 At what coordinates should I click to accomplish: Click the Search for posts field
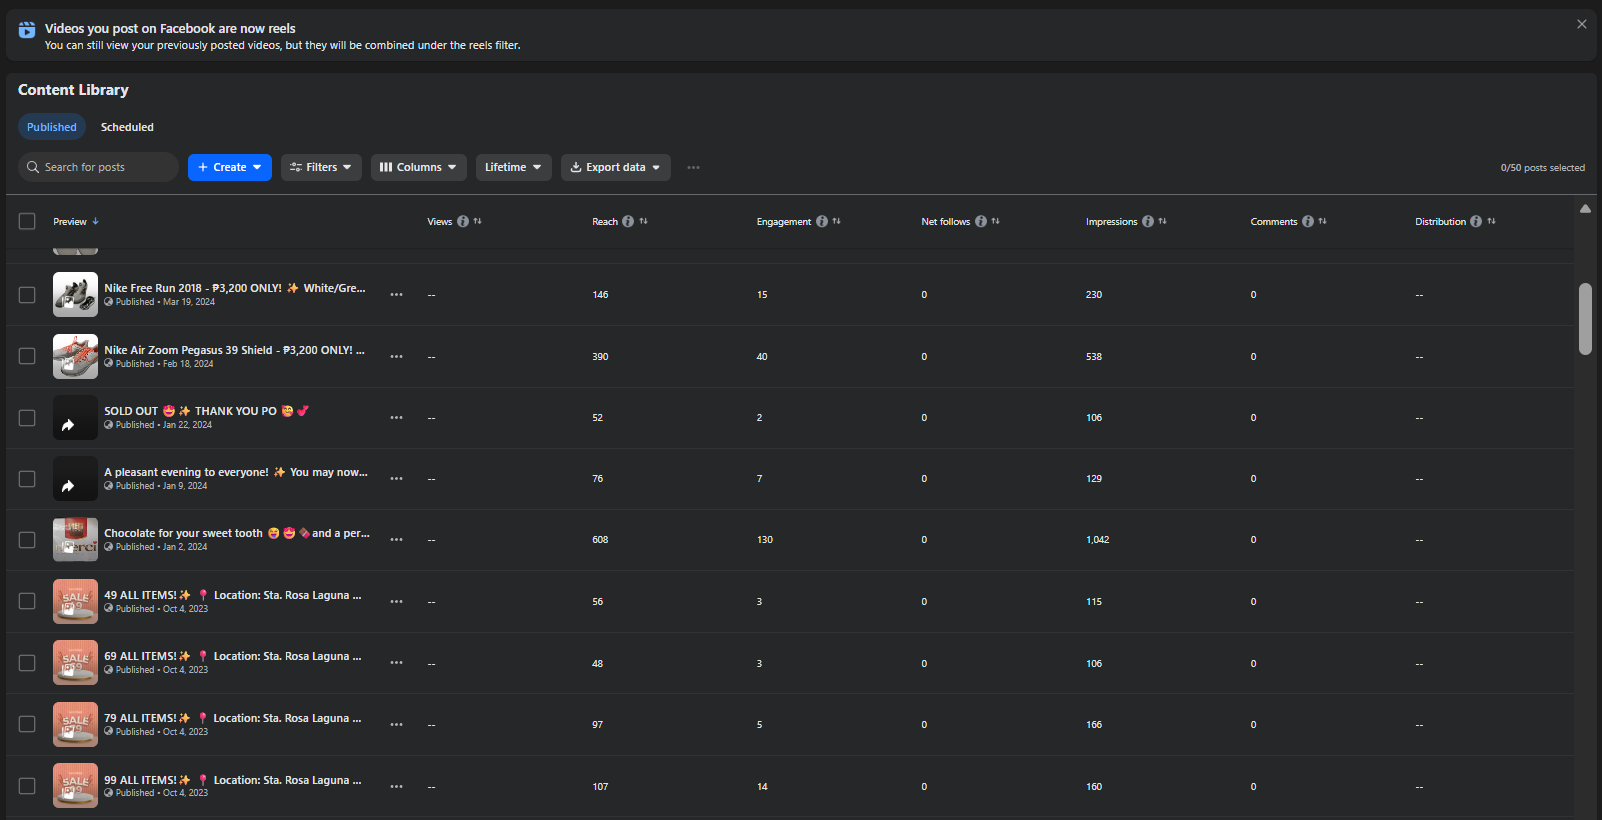pyautogui.click(x=98, y=168)
